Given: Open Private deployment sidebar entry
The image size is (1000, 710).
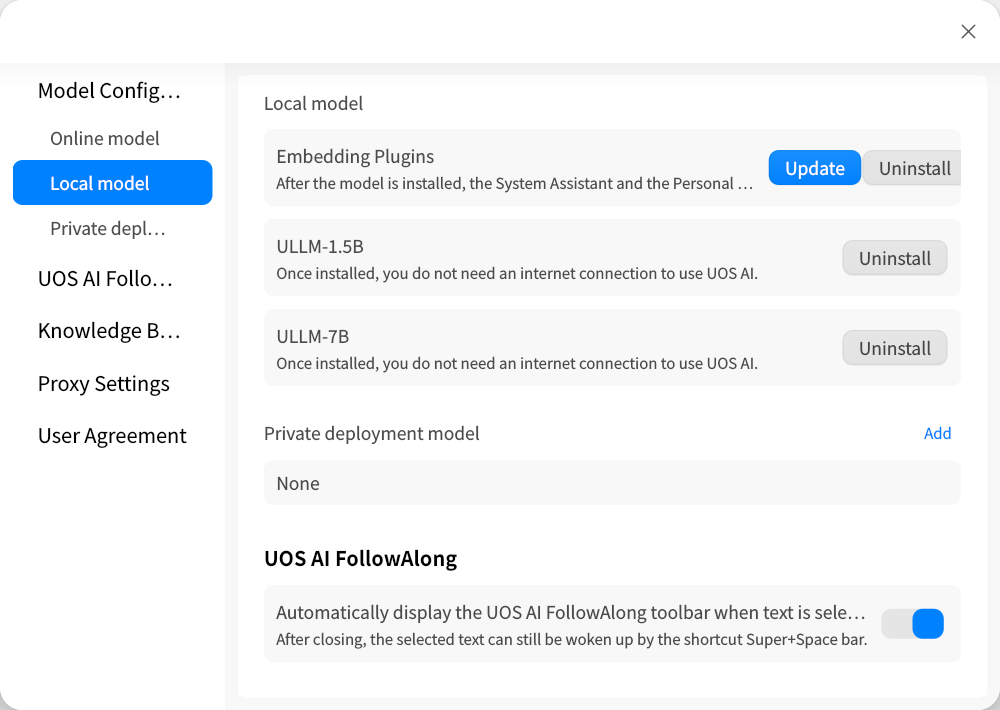Looking at the screenshot, I should [x=108, y=228].
